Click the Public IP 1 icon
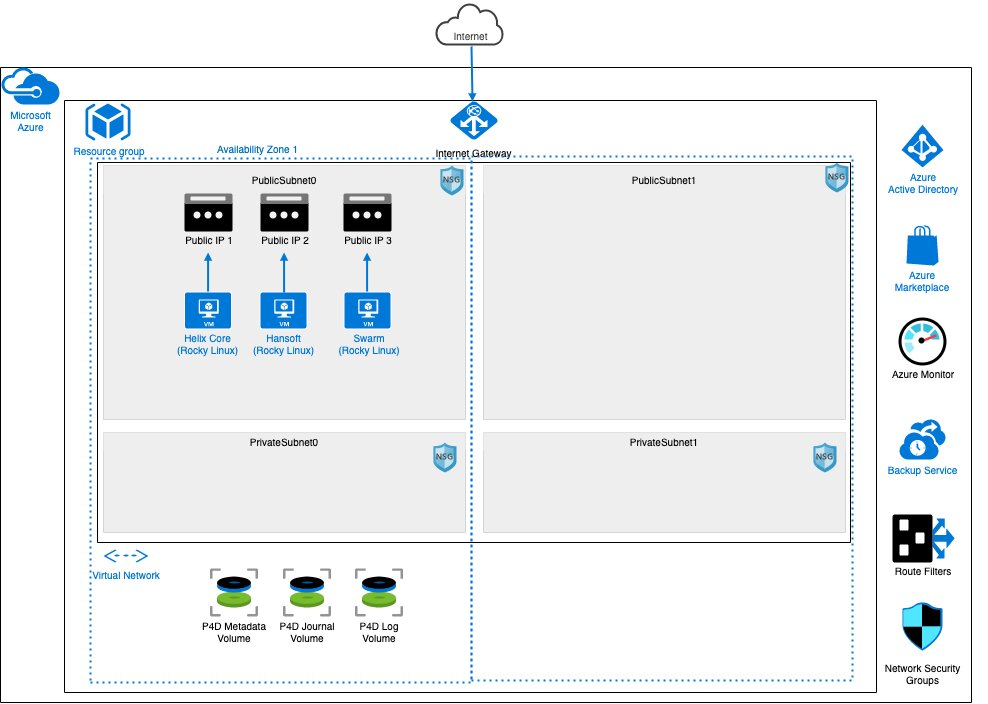The height and width of the screenshot is (704, 988). 209,212
